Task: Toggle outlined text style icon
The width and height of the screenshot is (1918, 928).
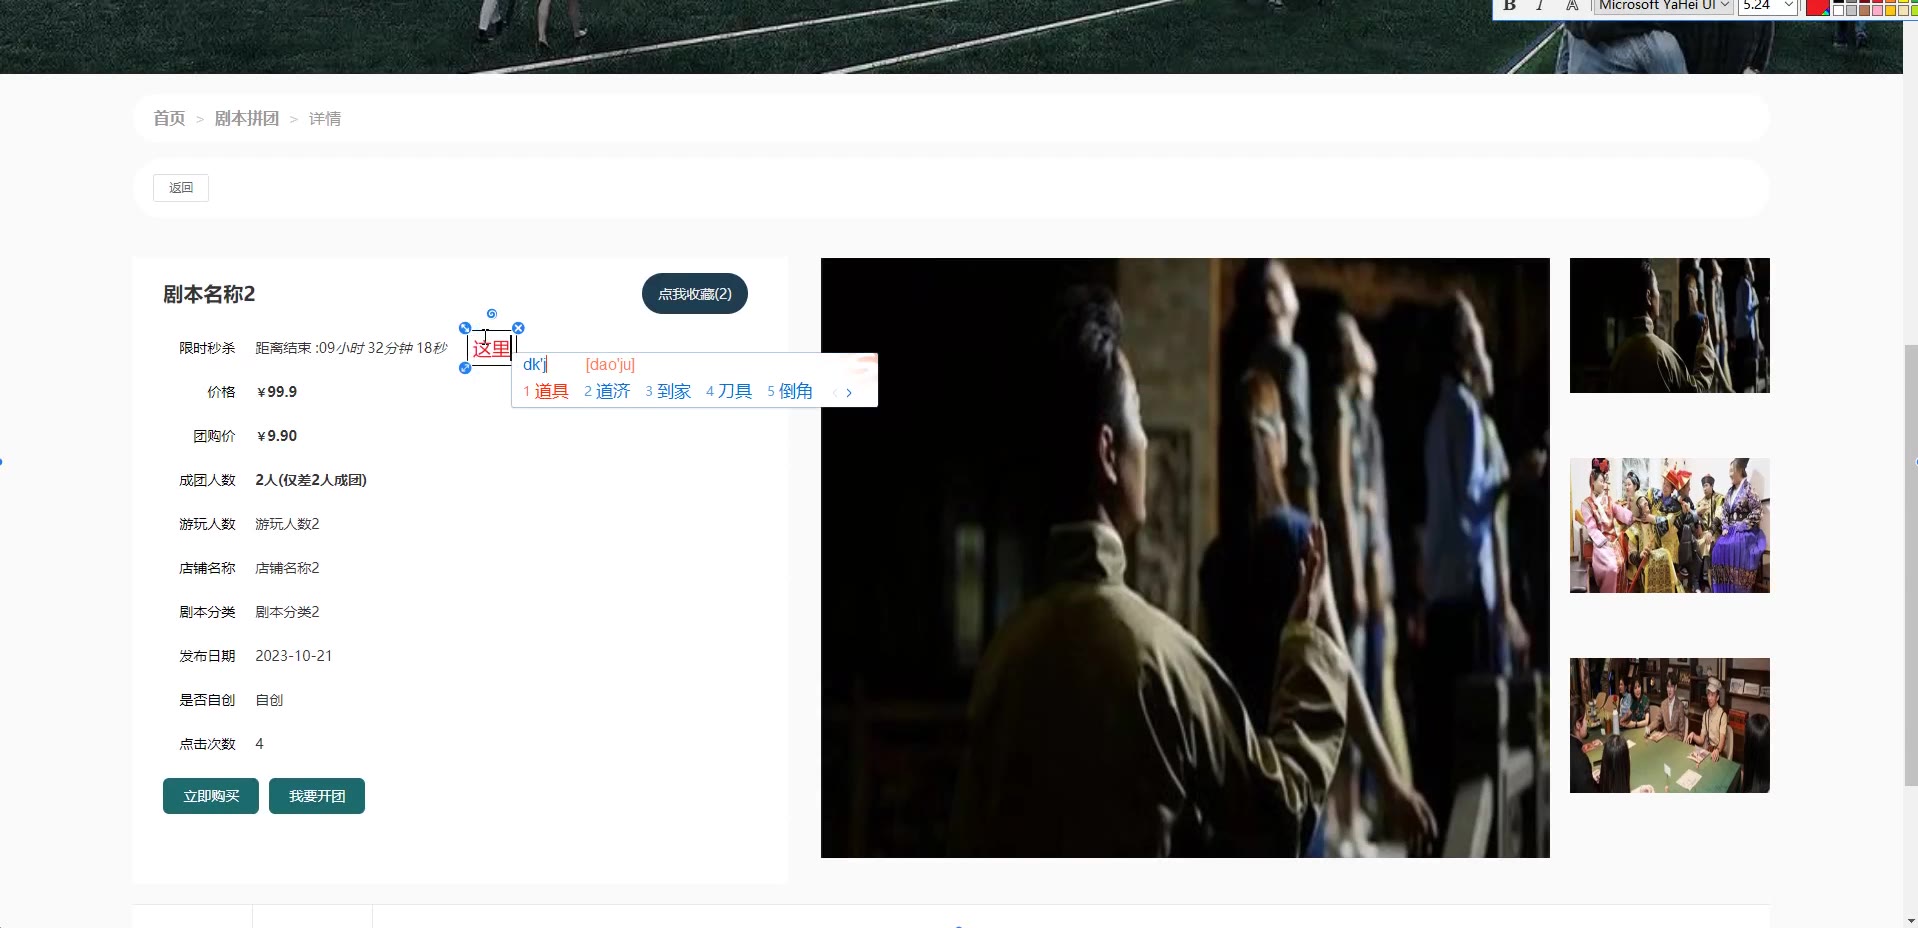Action: click(1572, 6)
